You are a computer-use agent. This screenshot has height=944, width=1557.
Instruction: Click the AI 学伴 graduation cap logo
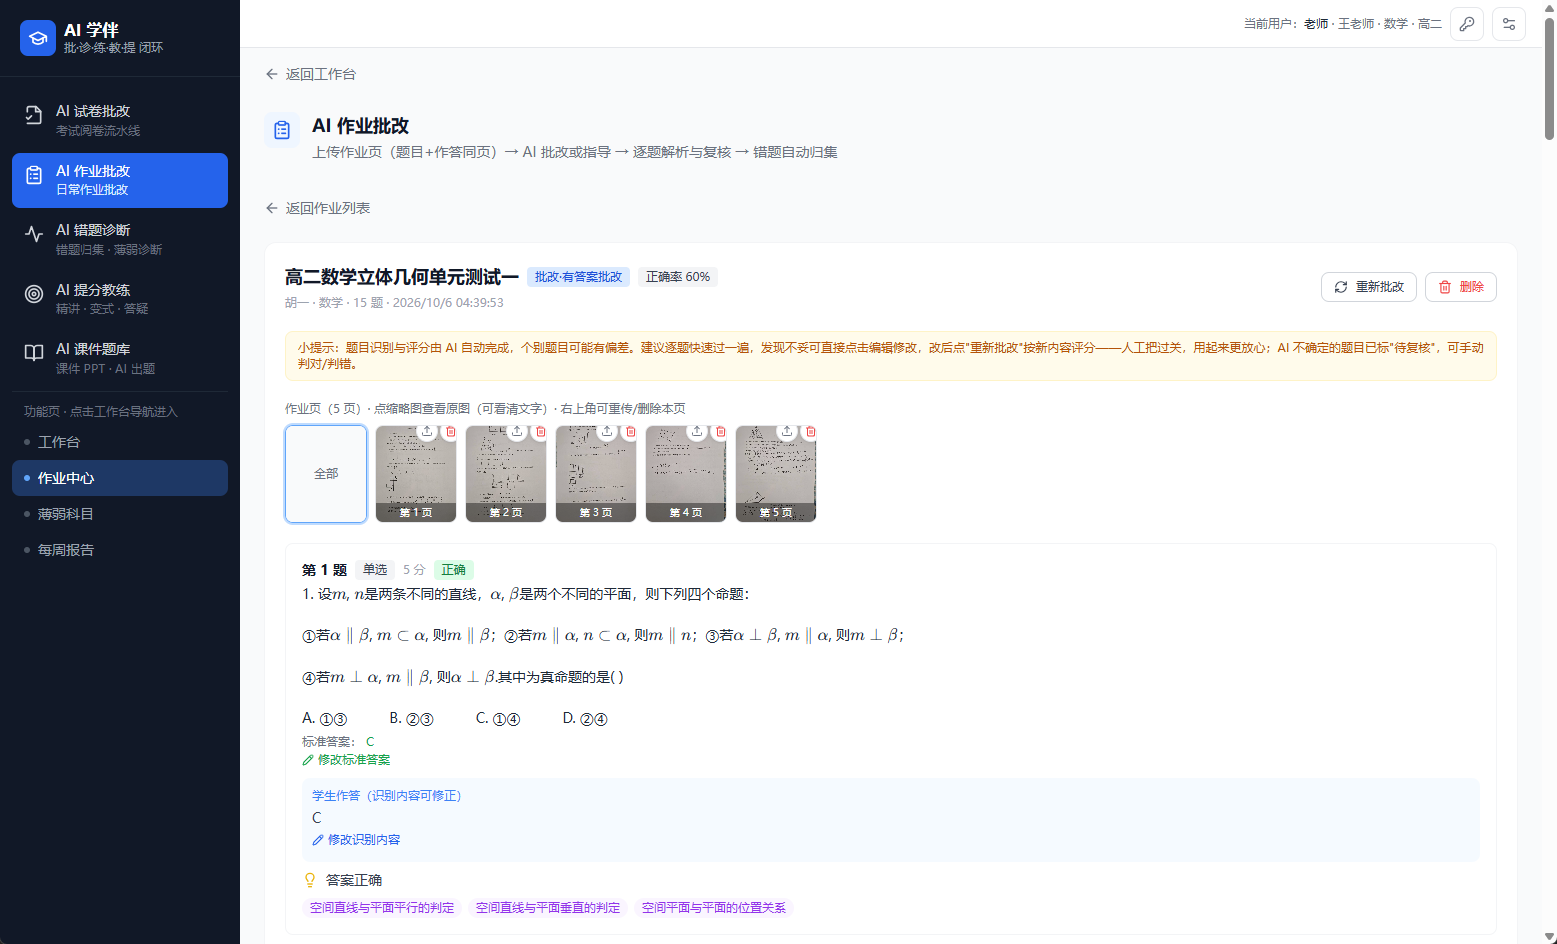pyautogui.click(x=38, y=38)
